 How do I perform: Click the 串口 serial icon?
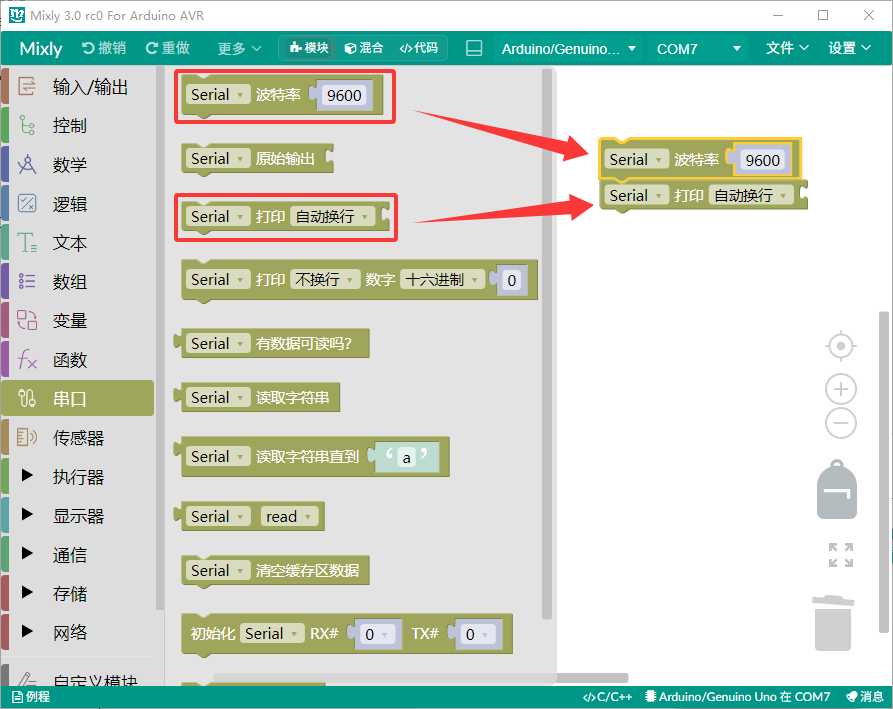(x=27, y=398)
